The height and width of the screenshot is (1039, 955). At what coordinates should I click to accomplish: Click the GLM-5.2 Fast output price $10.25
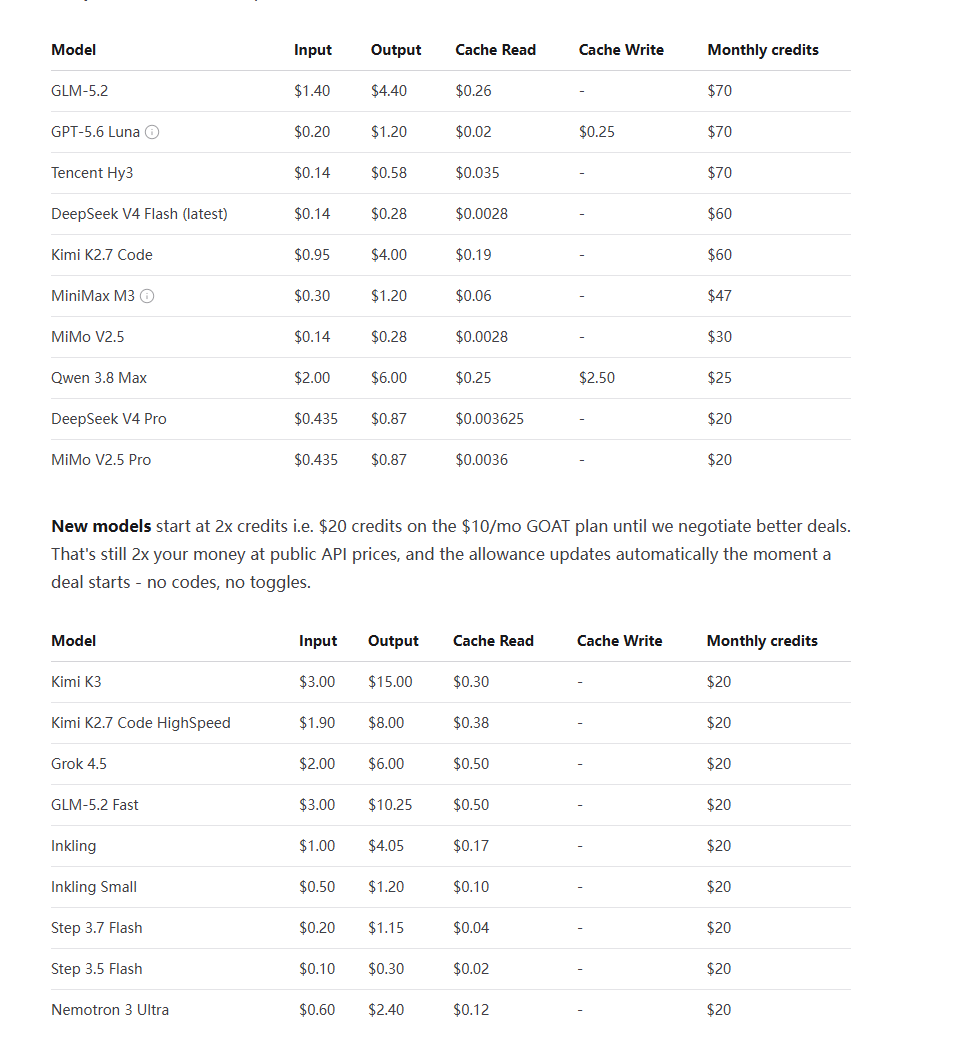[390, 805]
